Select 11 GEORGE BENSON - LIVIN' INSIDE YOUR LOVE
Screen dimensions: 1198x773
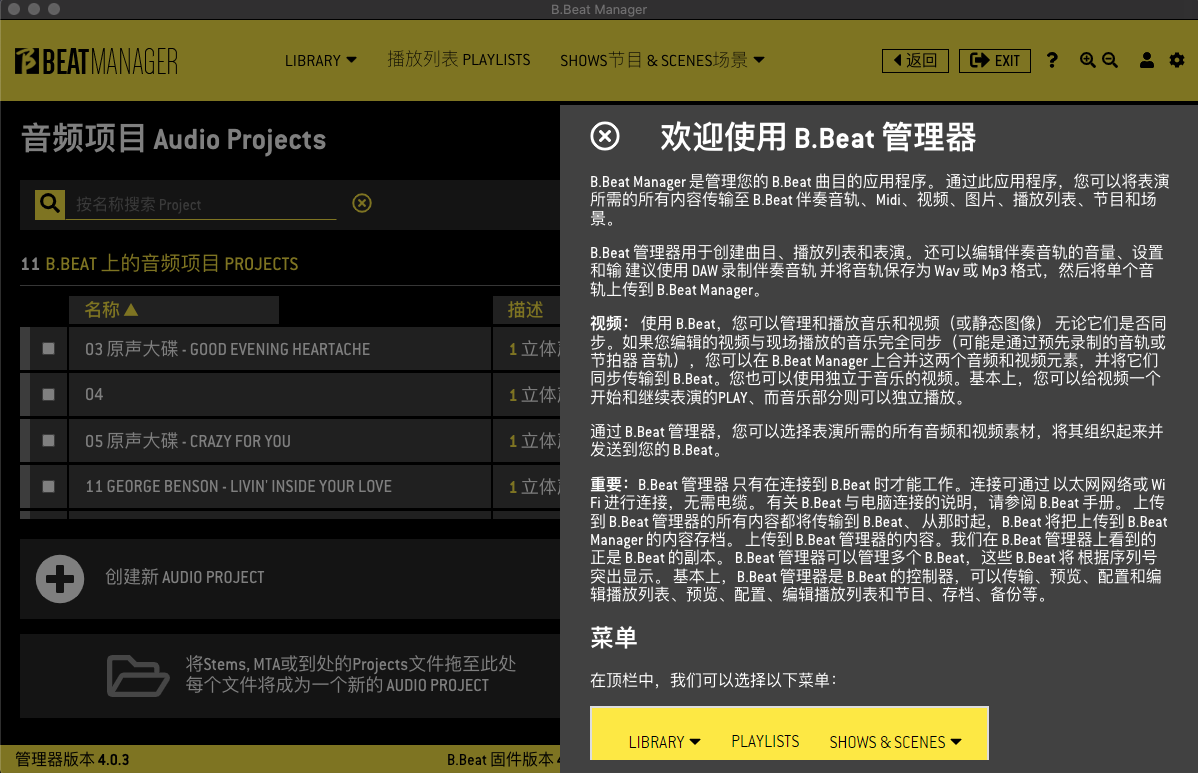pyautogui.click(x=280, y=487)
